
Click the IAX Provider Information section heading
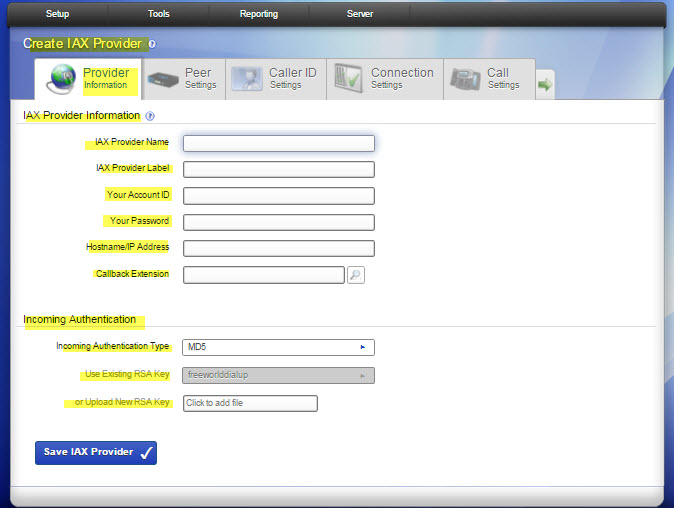(82, 116)
